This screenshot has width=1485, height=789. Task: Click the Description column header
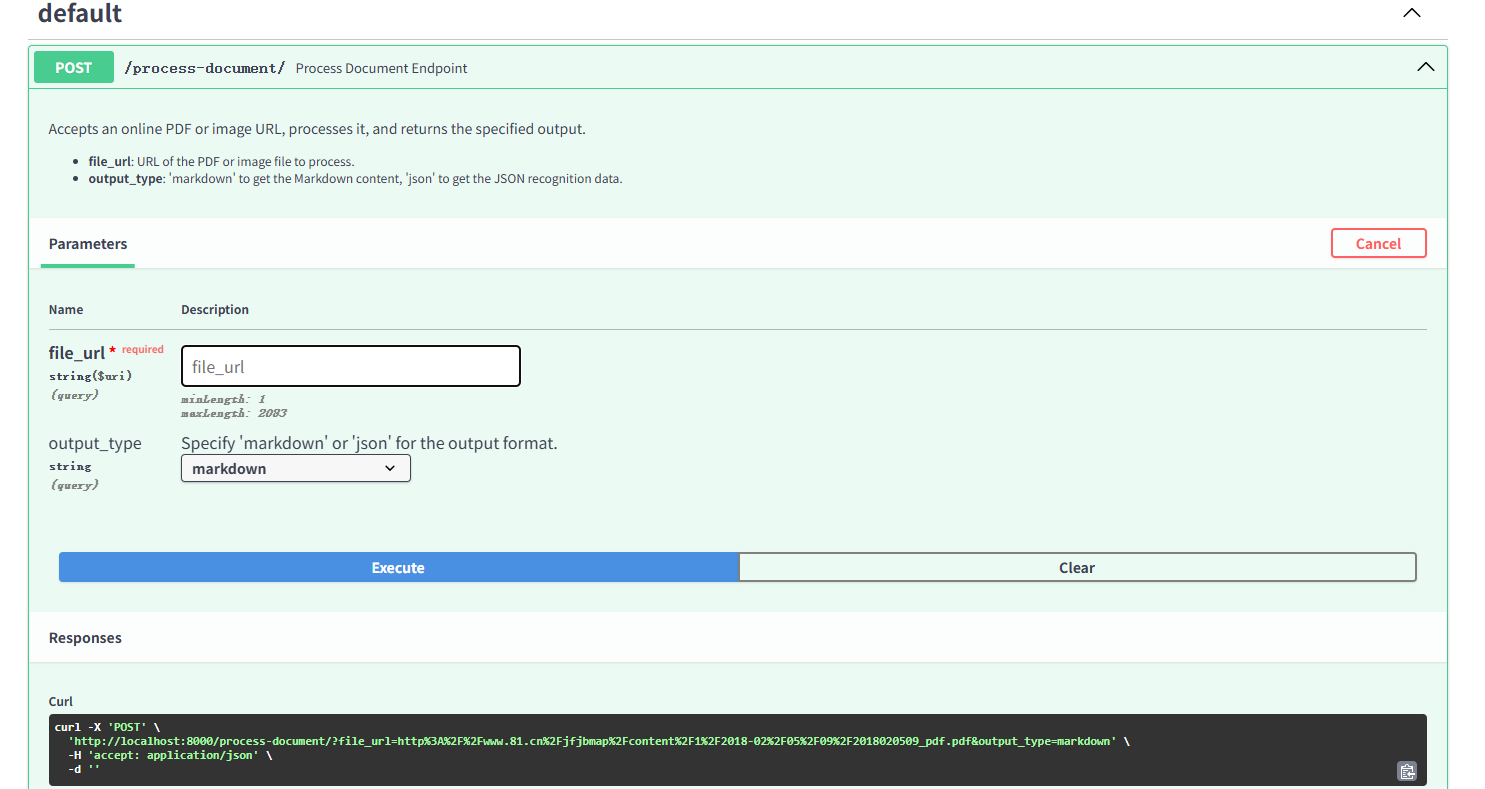[x=215, y=310]
